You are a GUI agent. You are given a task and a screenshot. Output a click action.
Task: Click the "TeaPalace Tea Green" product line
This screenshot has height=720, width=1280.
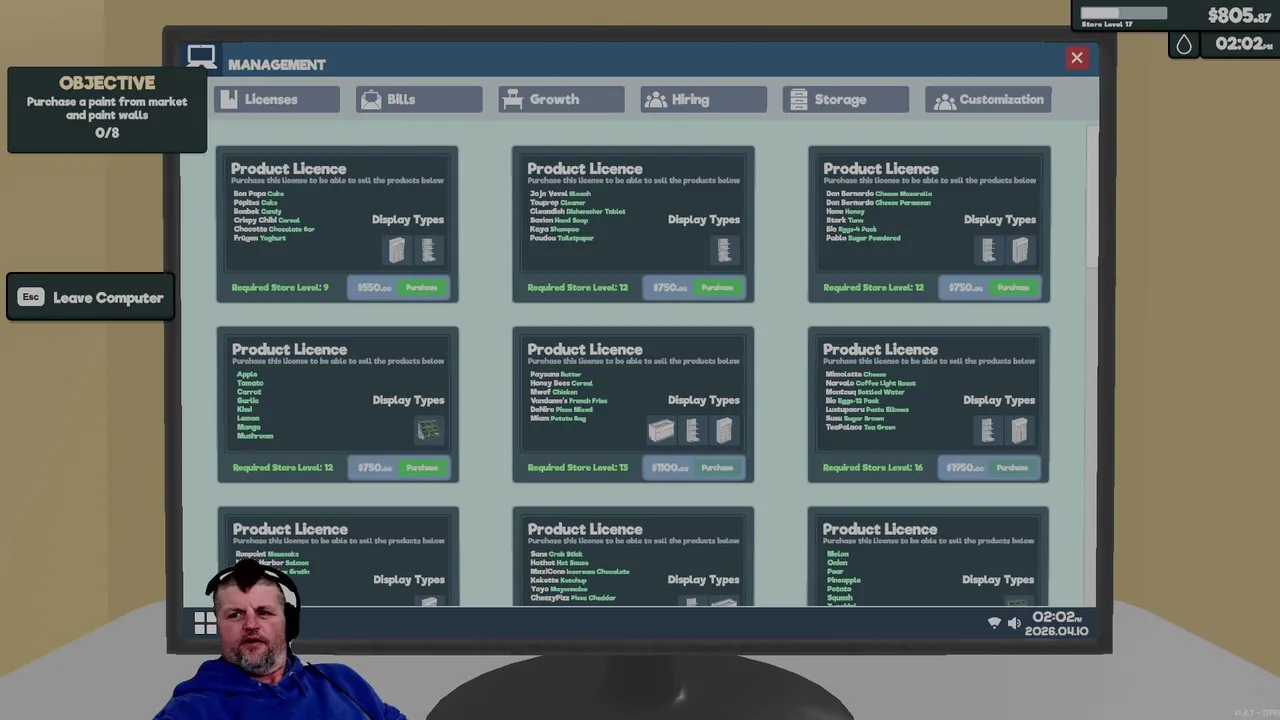[x=860, y=427]
